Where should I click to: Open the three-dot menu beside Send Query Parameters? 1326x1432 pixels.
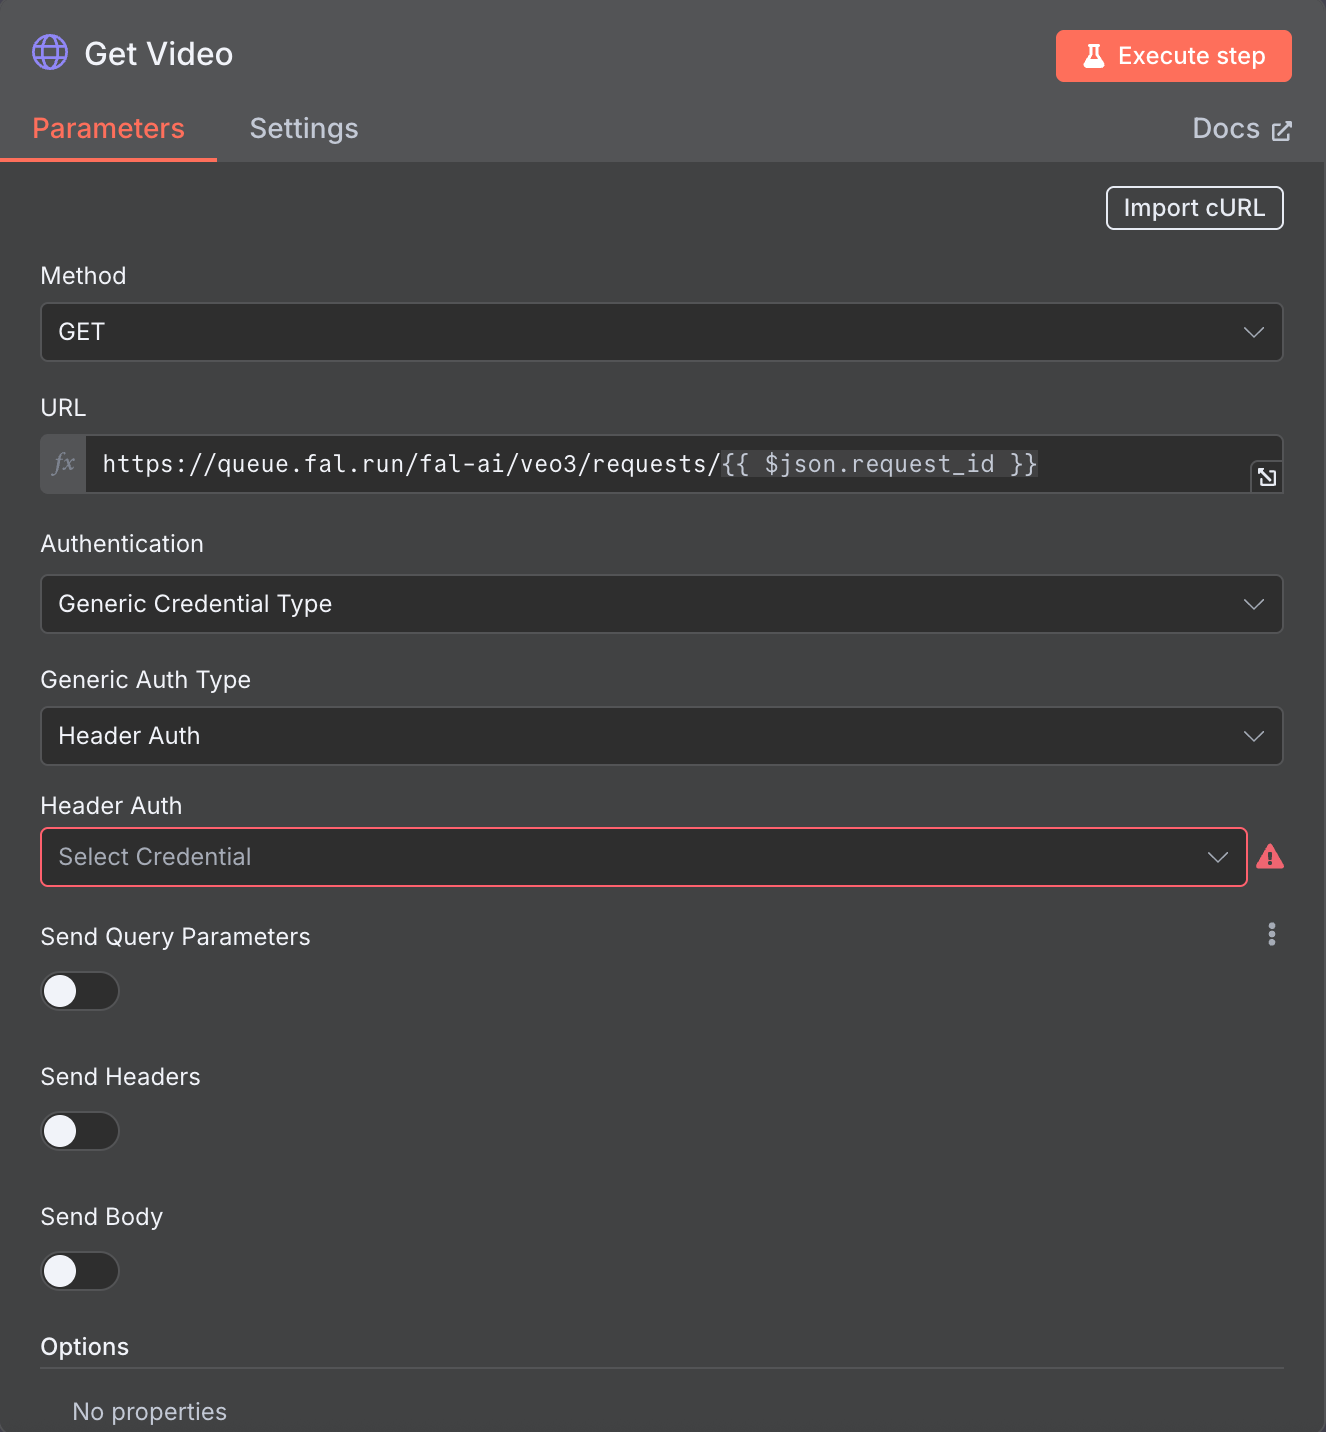[x=1272, y=934]
